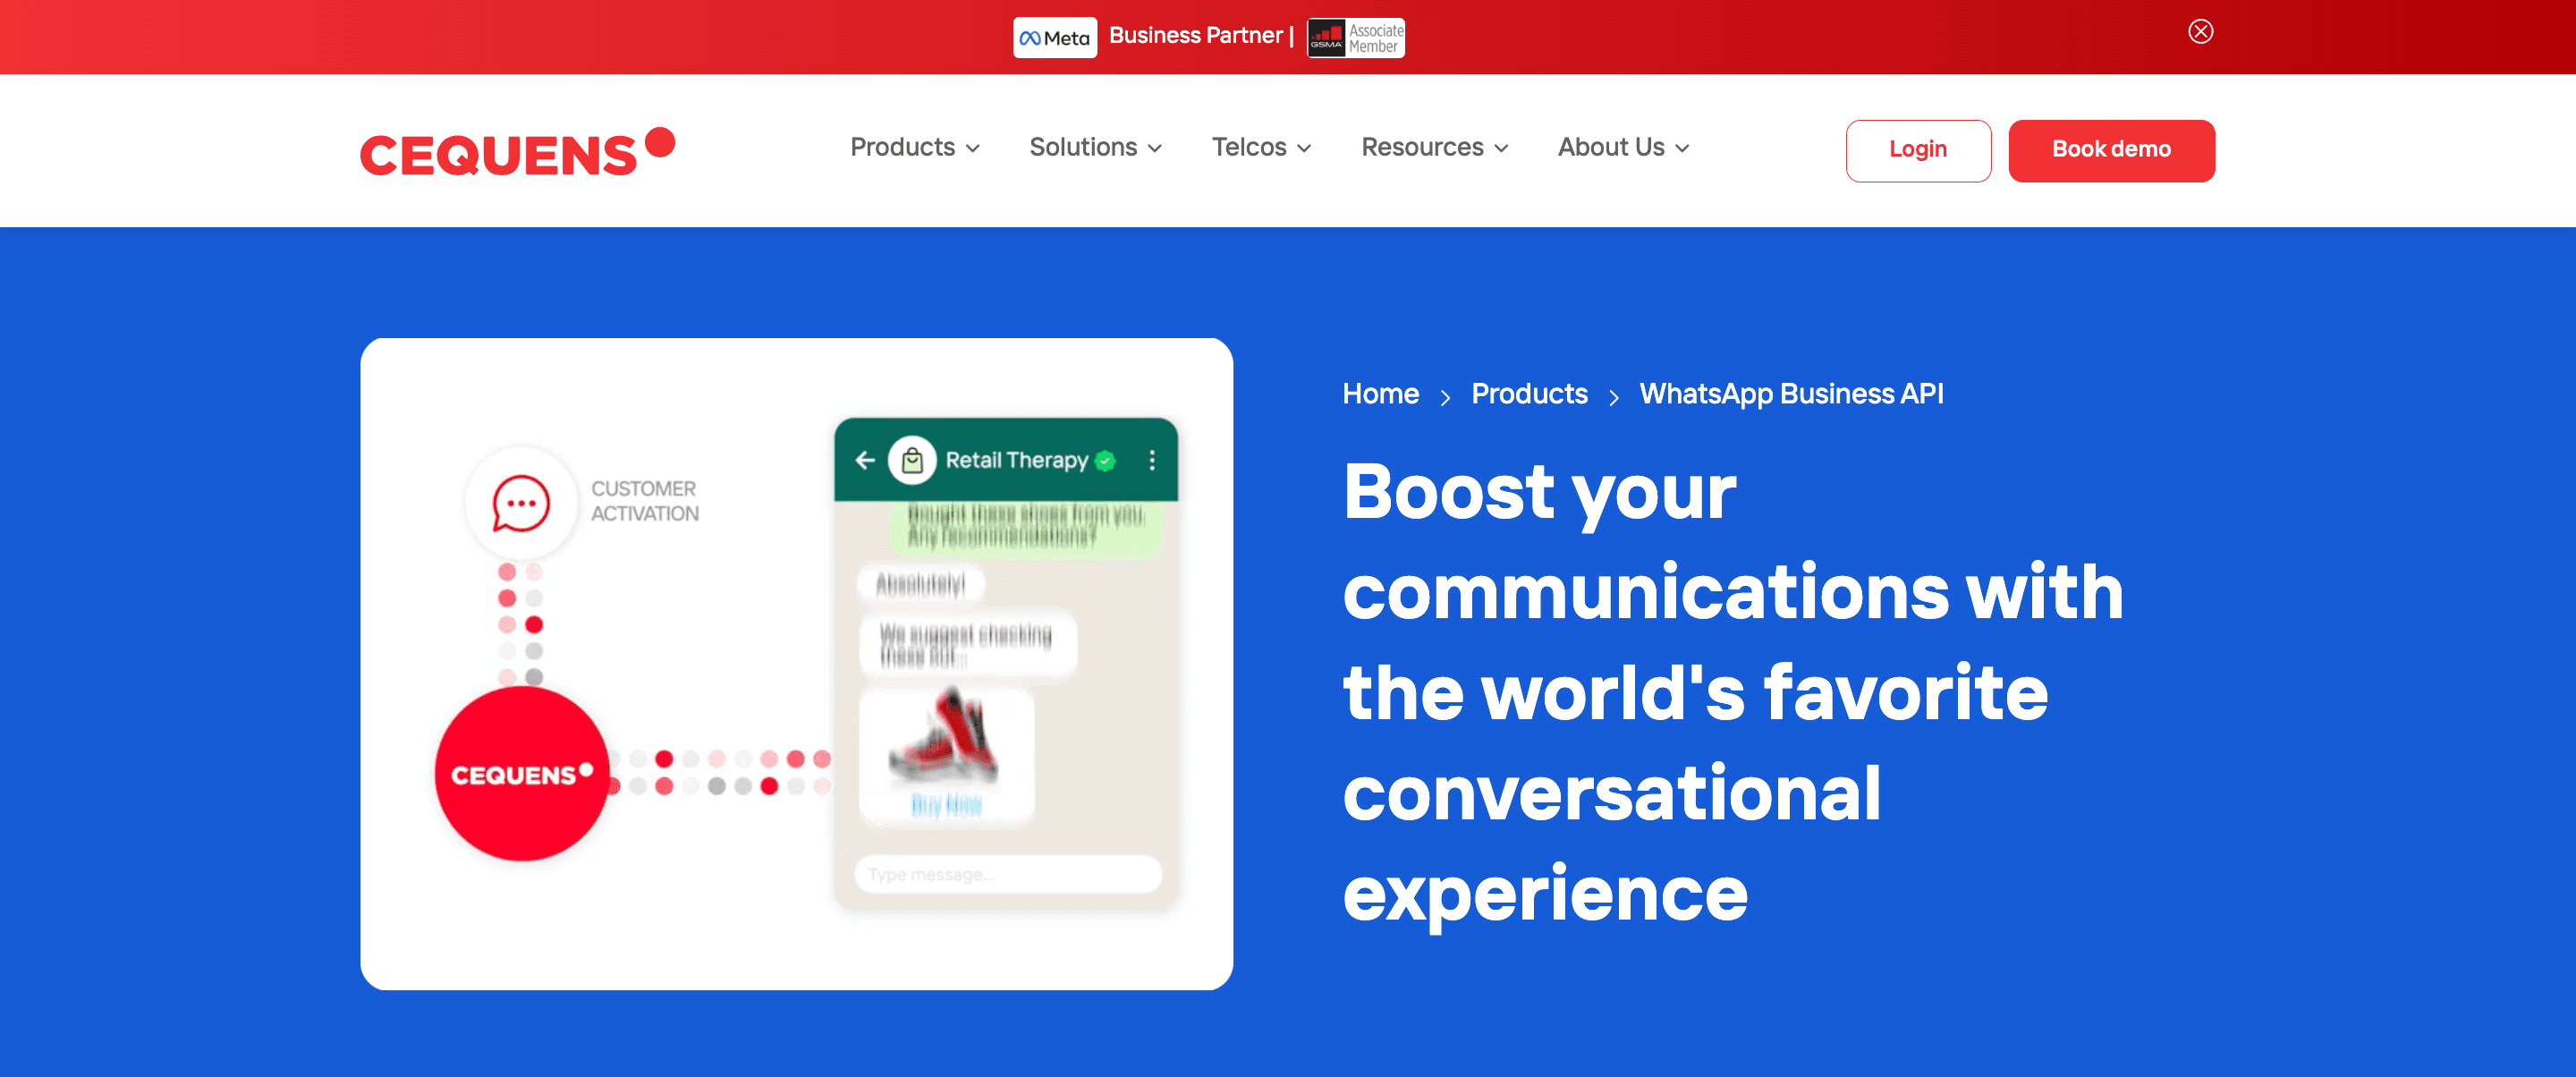Click the Login button

click(1917, 150)
